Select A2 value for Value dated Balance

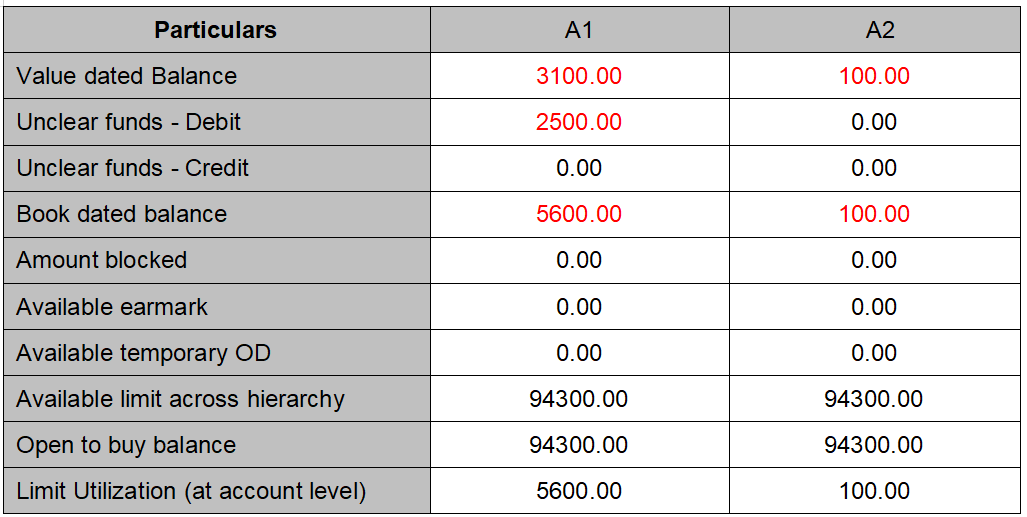coord(875,76)
